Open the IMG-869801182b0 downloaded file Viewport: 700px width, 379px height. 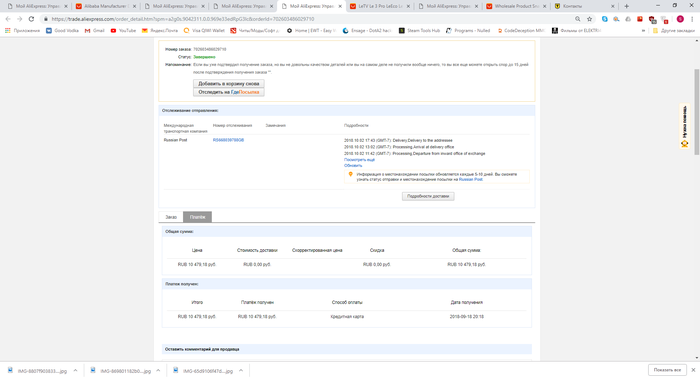(121, 371)
